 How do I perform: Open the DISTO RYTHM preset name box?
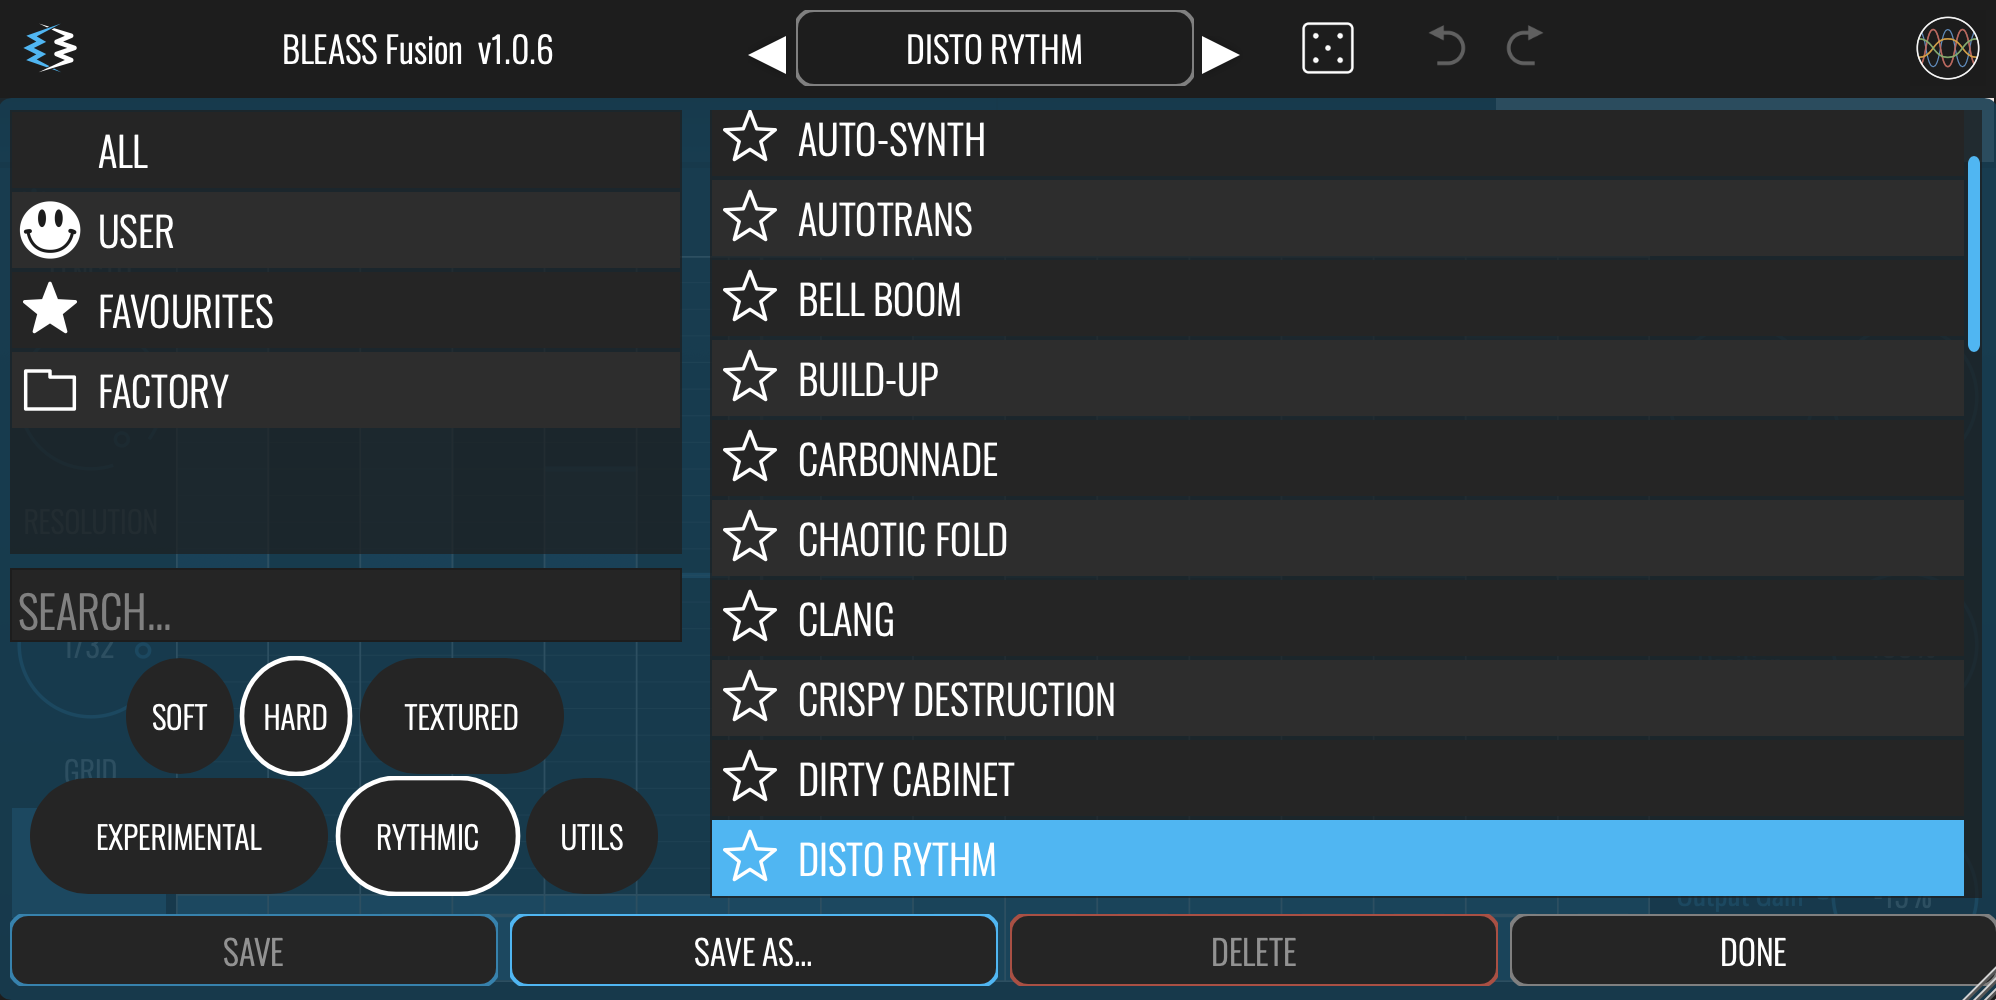[x=994, y=49]
